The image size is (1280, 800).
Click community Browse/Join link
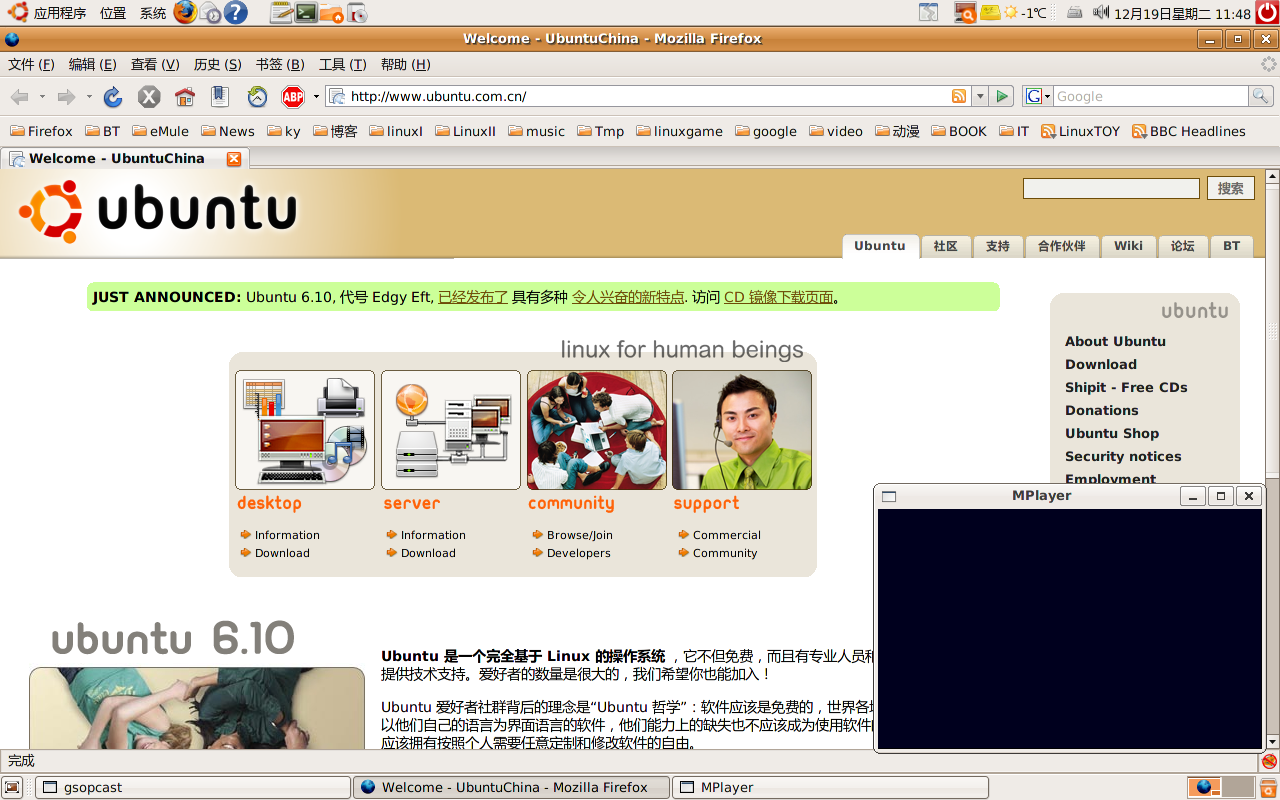(x=580, y=535)
